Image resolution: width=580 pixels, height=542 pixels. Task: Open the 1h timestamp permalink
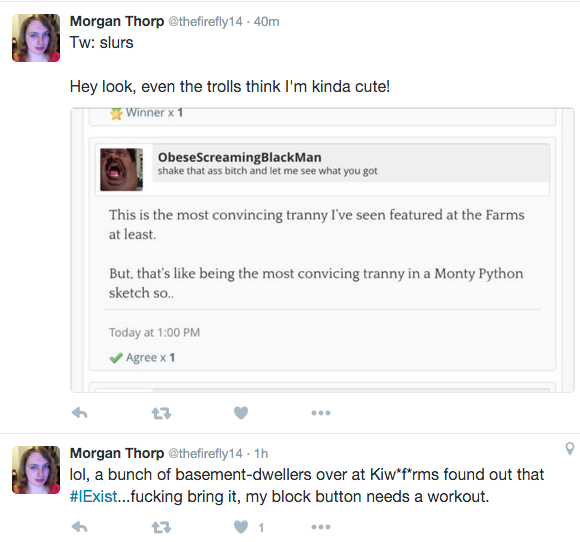point(261,453)
